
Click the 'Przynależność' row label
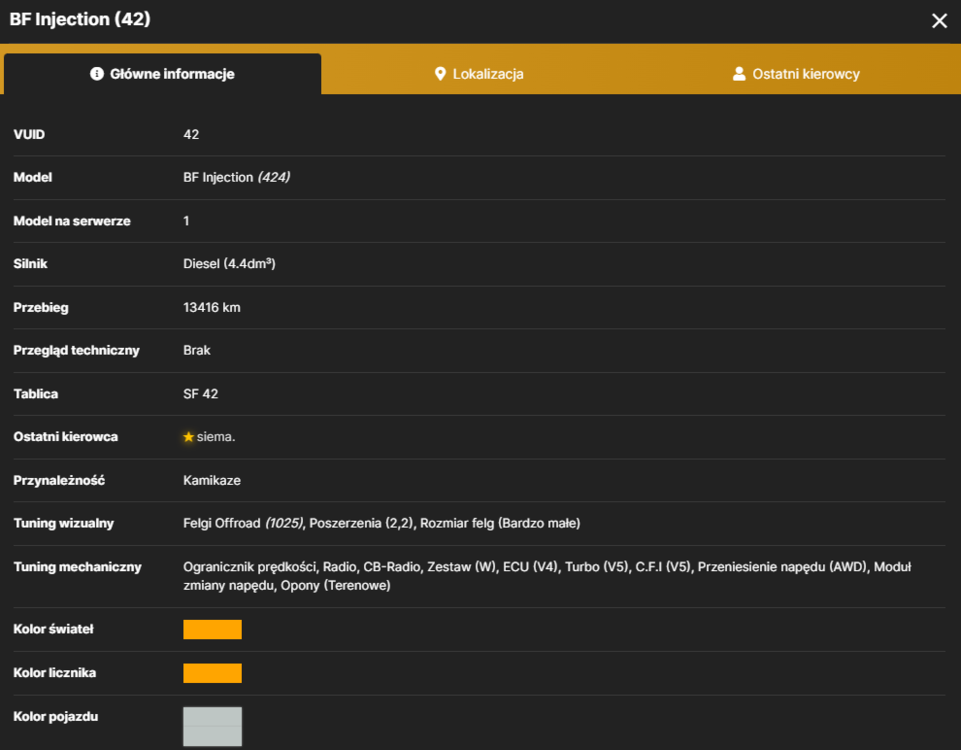(x=59, y=480)
